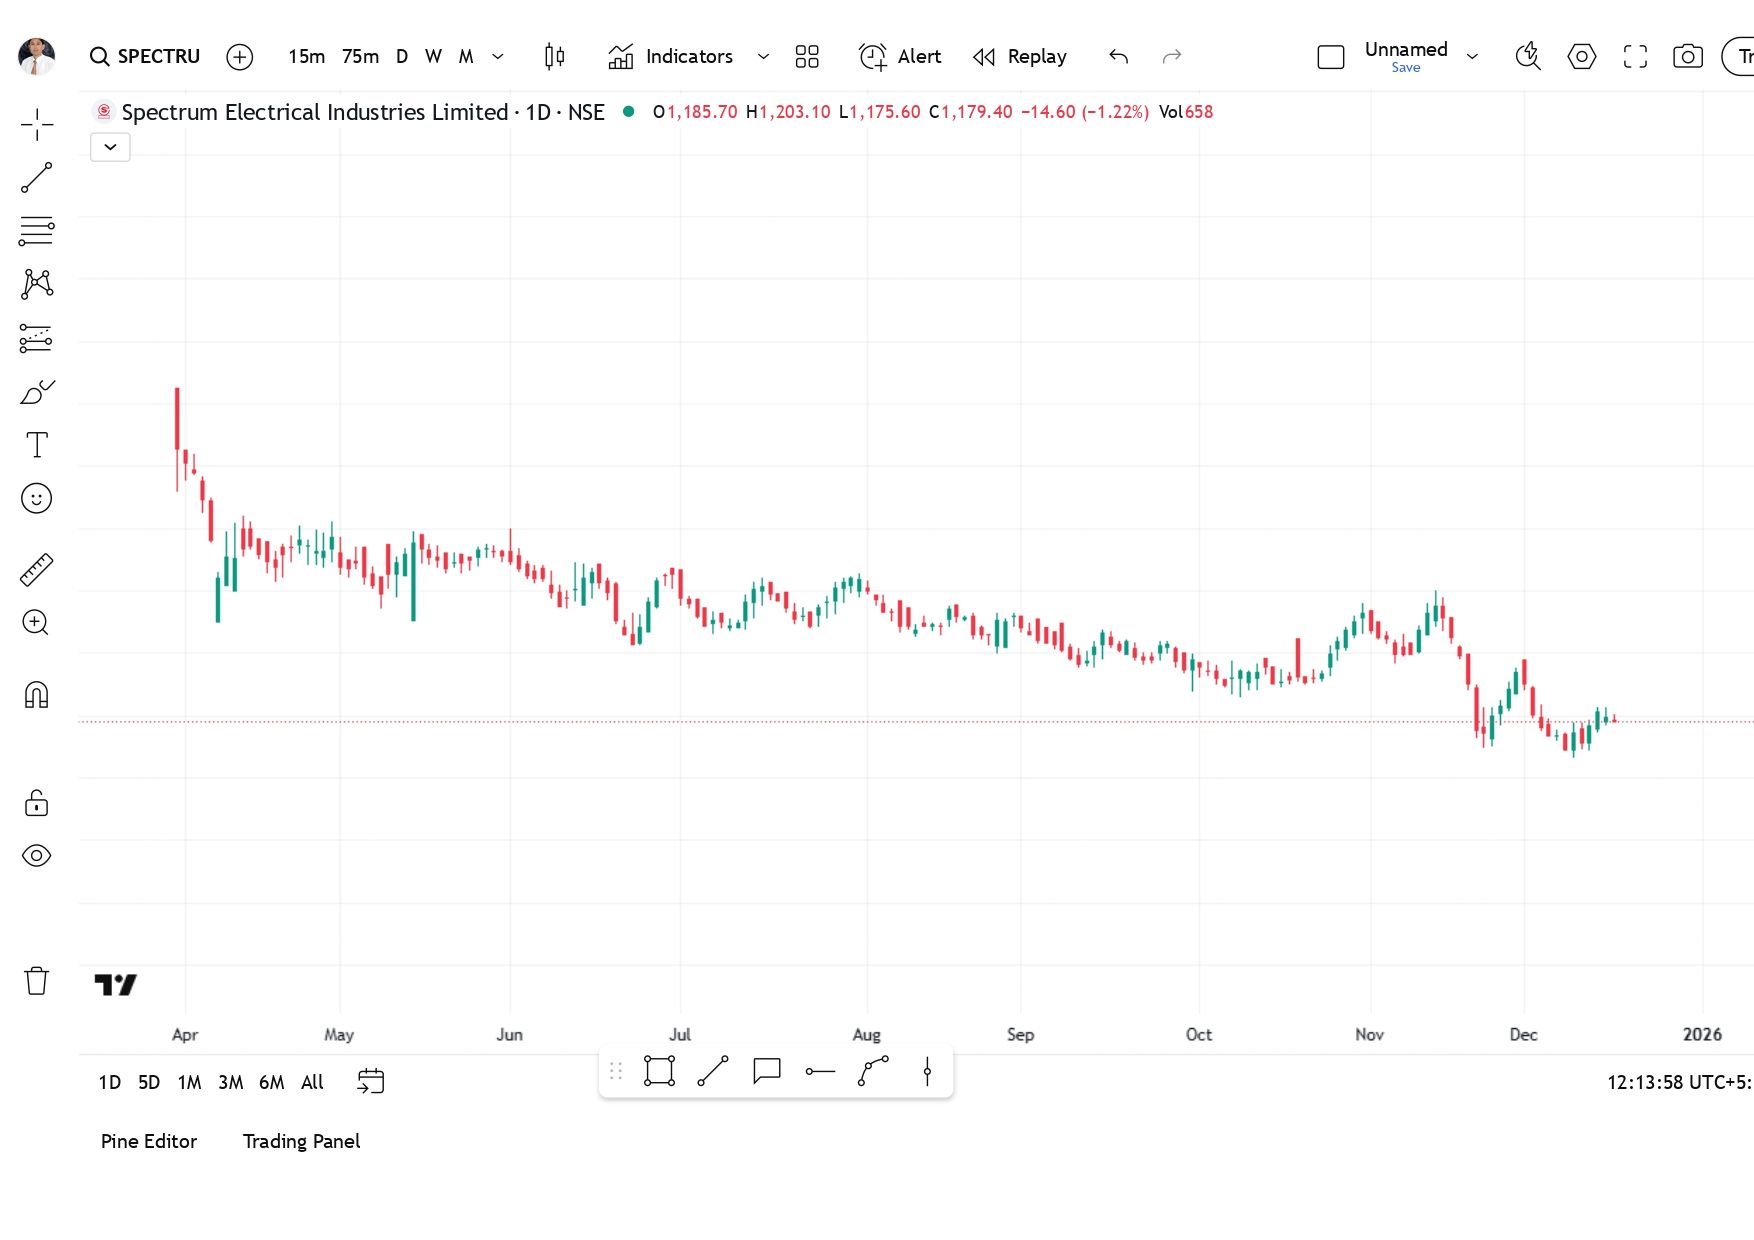This screenshot has height=1240, width=1754.
Task: Open the Fibonacci retracement tools
Action: [37, 231]
